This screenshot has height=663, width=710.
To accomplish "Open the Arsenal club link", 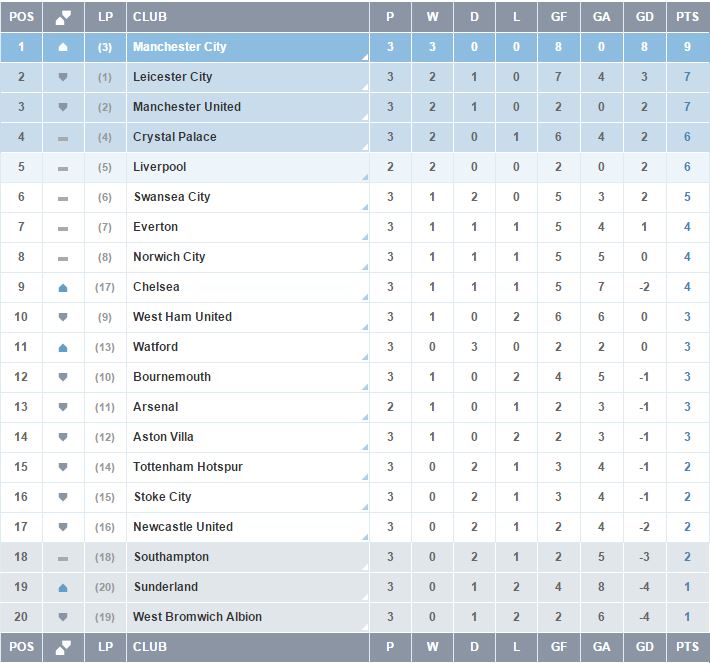I will 156,407.
